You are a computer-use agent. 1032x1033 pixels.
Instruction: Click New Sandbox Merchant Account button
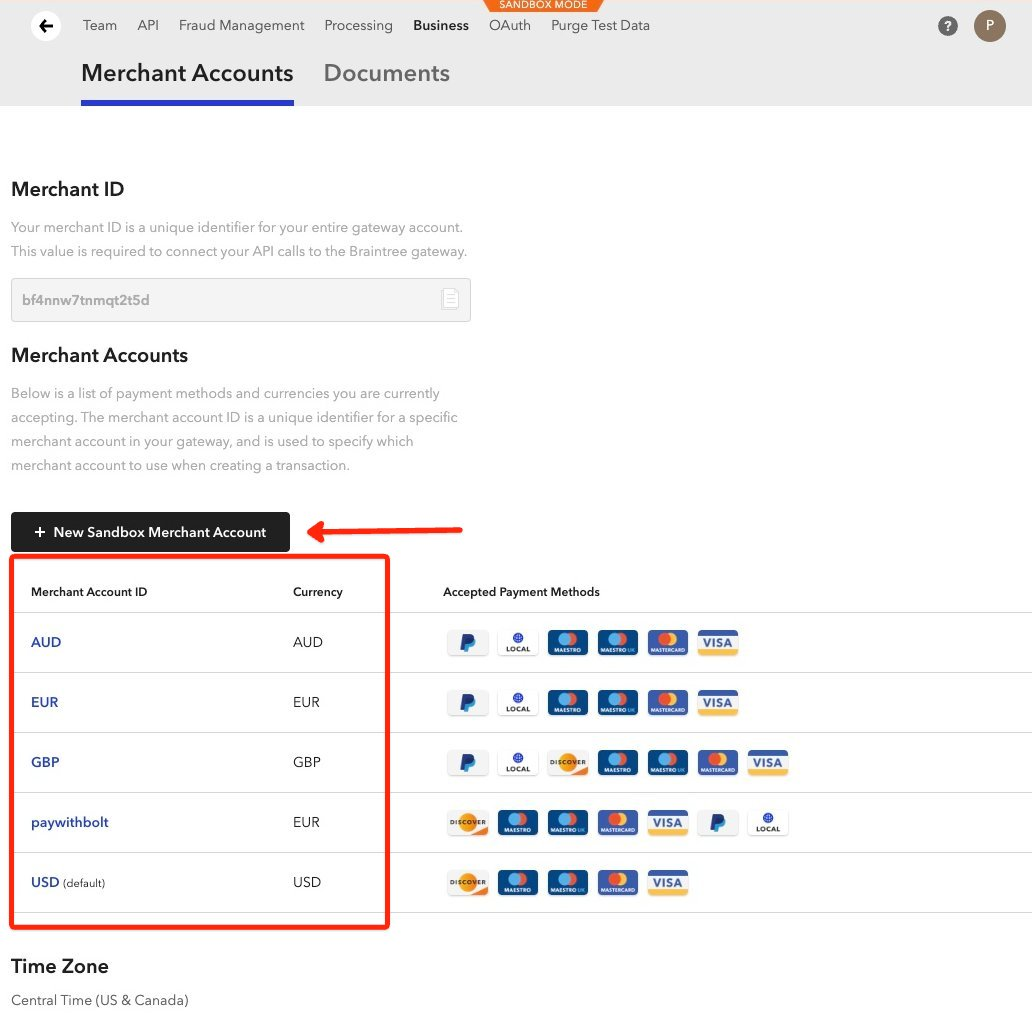150,532
